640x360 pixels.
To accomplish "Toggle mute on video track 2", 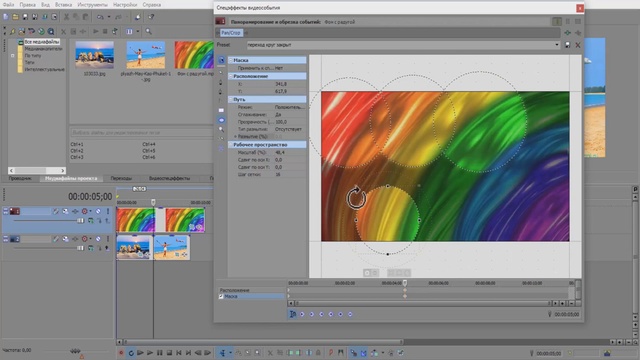I will click(98, 239).
